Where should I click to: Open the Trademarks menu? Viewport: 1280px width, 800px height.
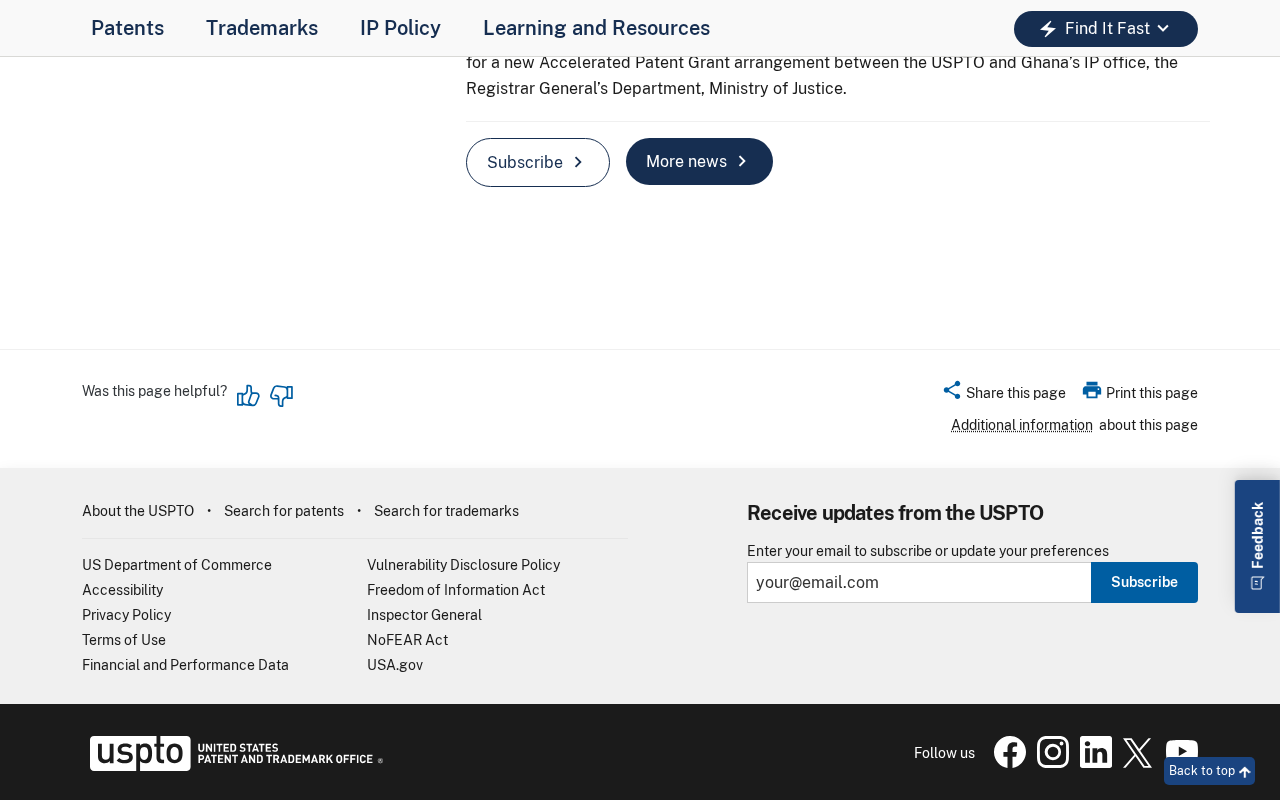tap(262, 28)
